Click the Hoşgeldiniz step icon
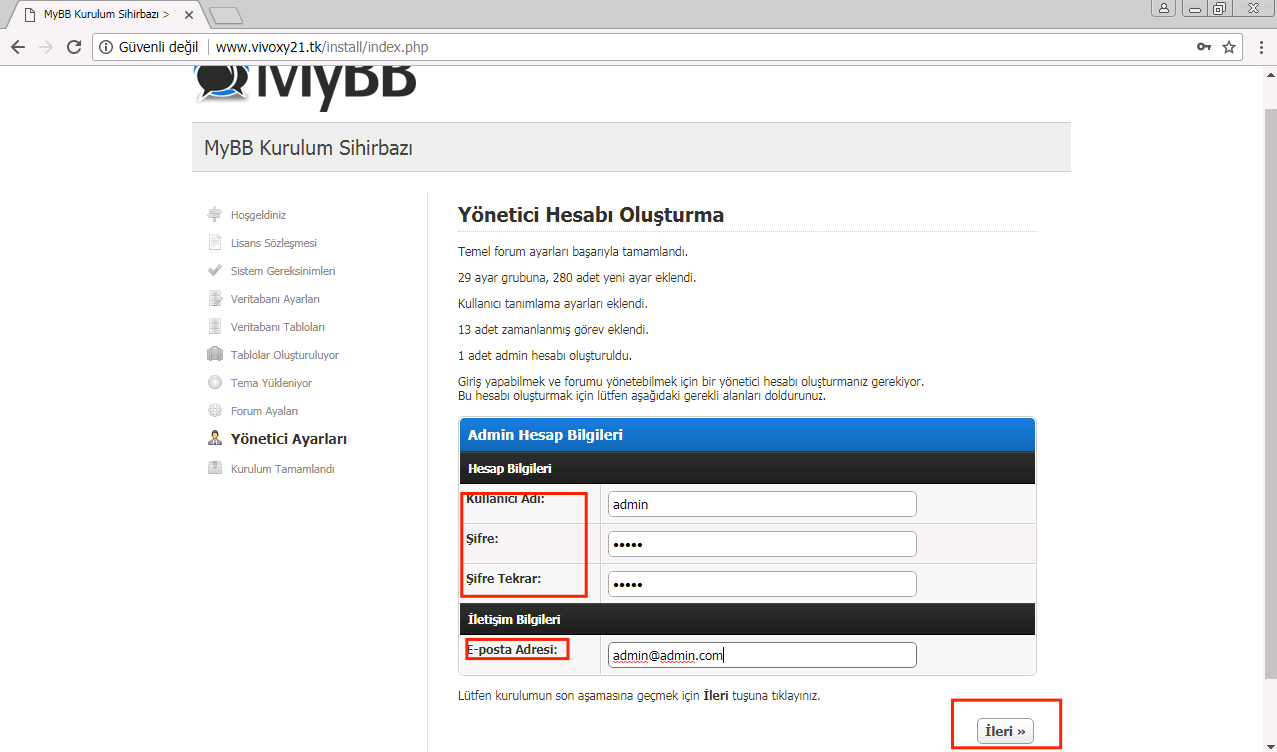 click(x=214, y=214)
